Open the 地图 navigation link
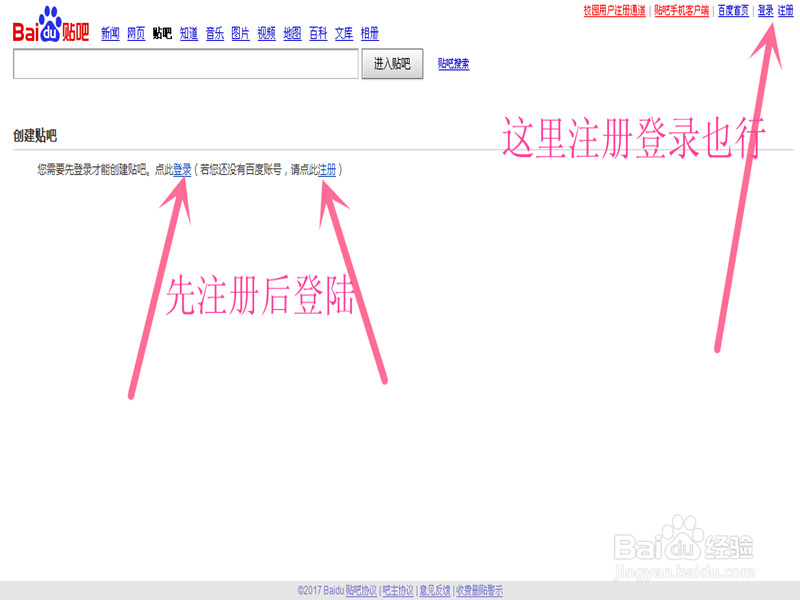This screenshot has width=800, height=600. pyautogui.click(x=292, y=34)
